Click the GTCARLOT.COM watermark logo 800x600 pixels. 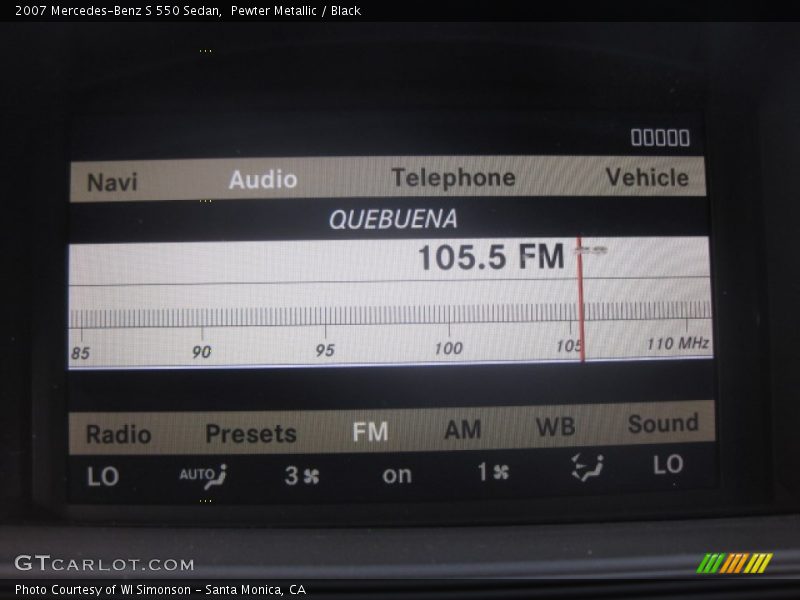tap(104, 563)
